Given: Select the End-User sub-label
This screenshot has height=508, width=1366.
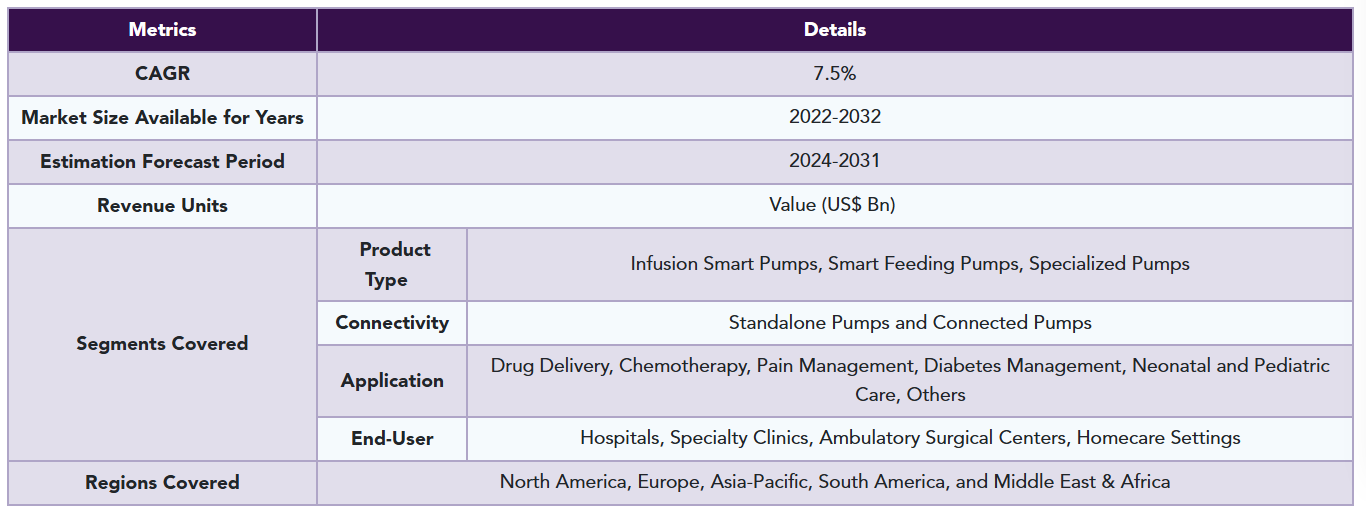Looking at the screenshot, I should click(x=392, y=439).
